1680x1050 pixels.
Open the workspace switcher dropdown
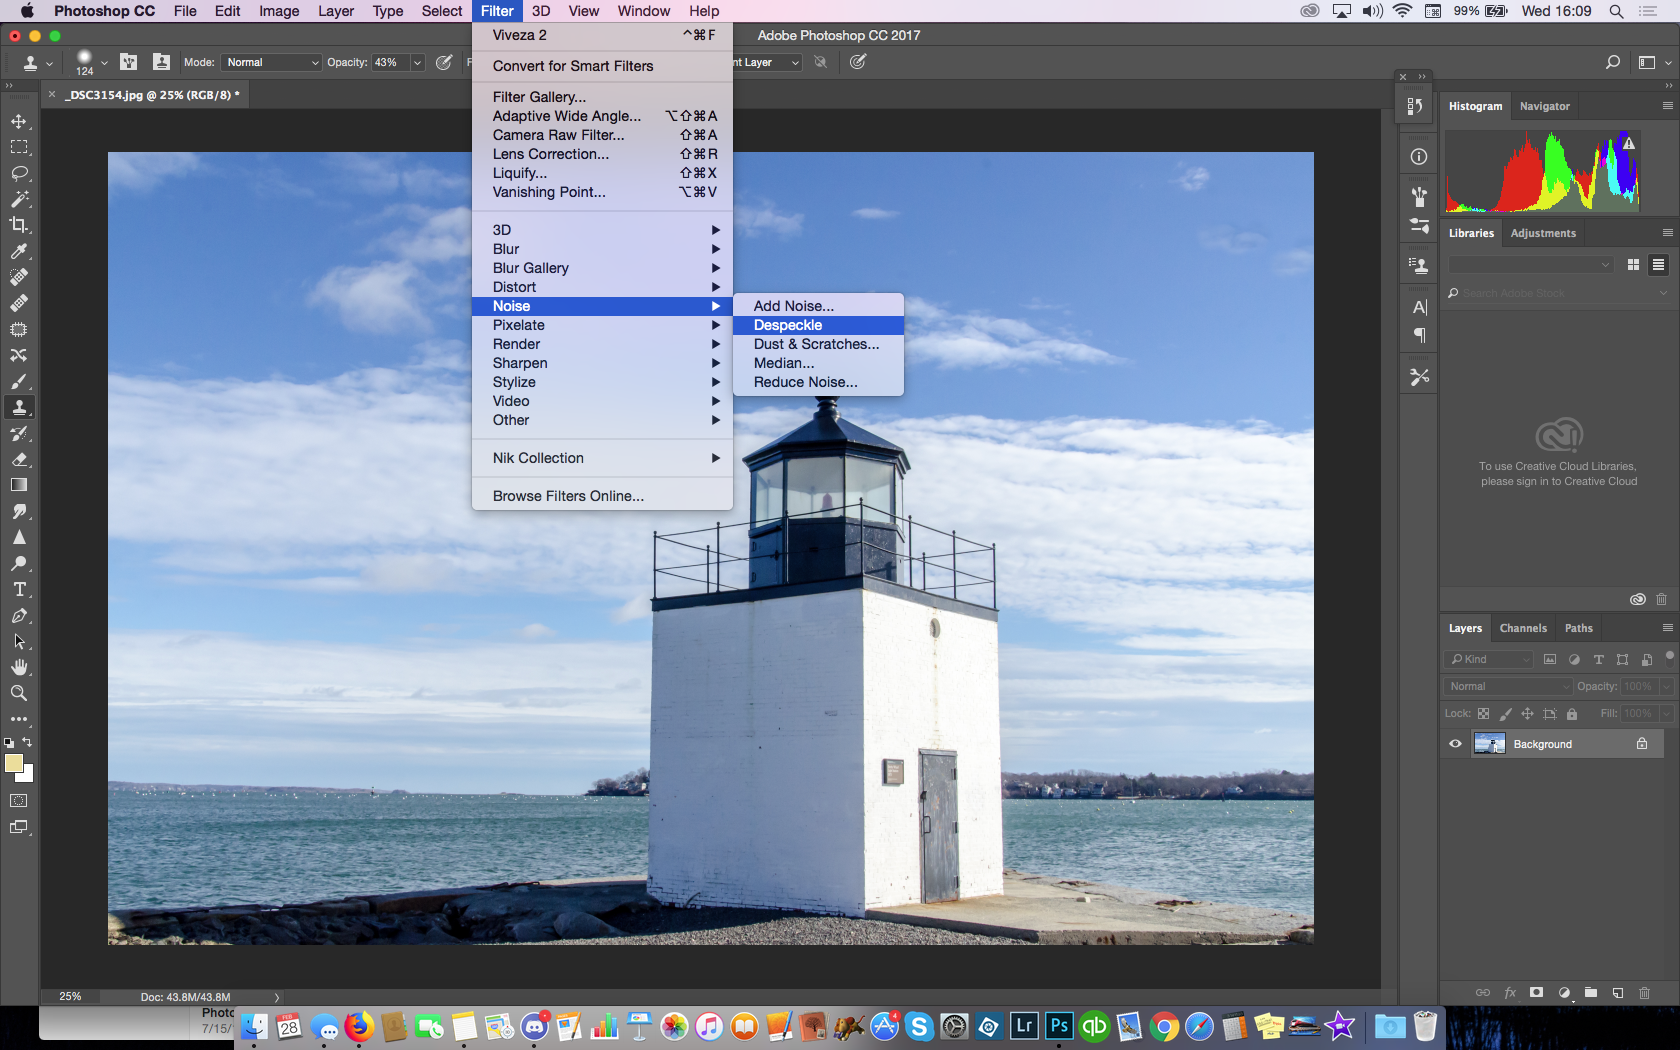(x=1655, y=62)
